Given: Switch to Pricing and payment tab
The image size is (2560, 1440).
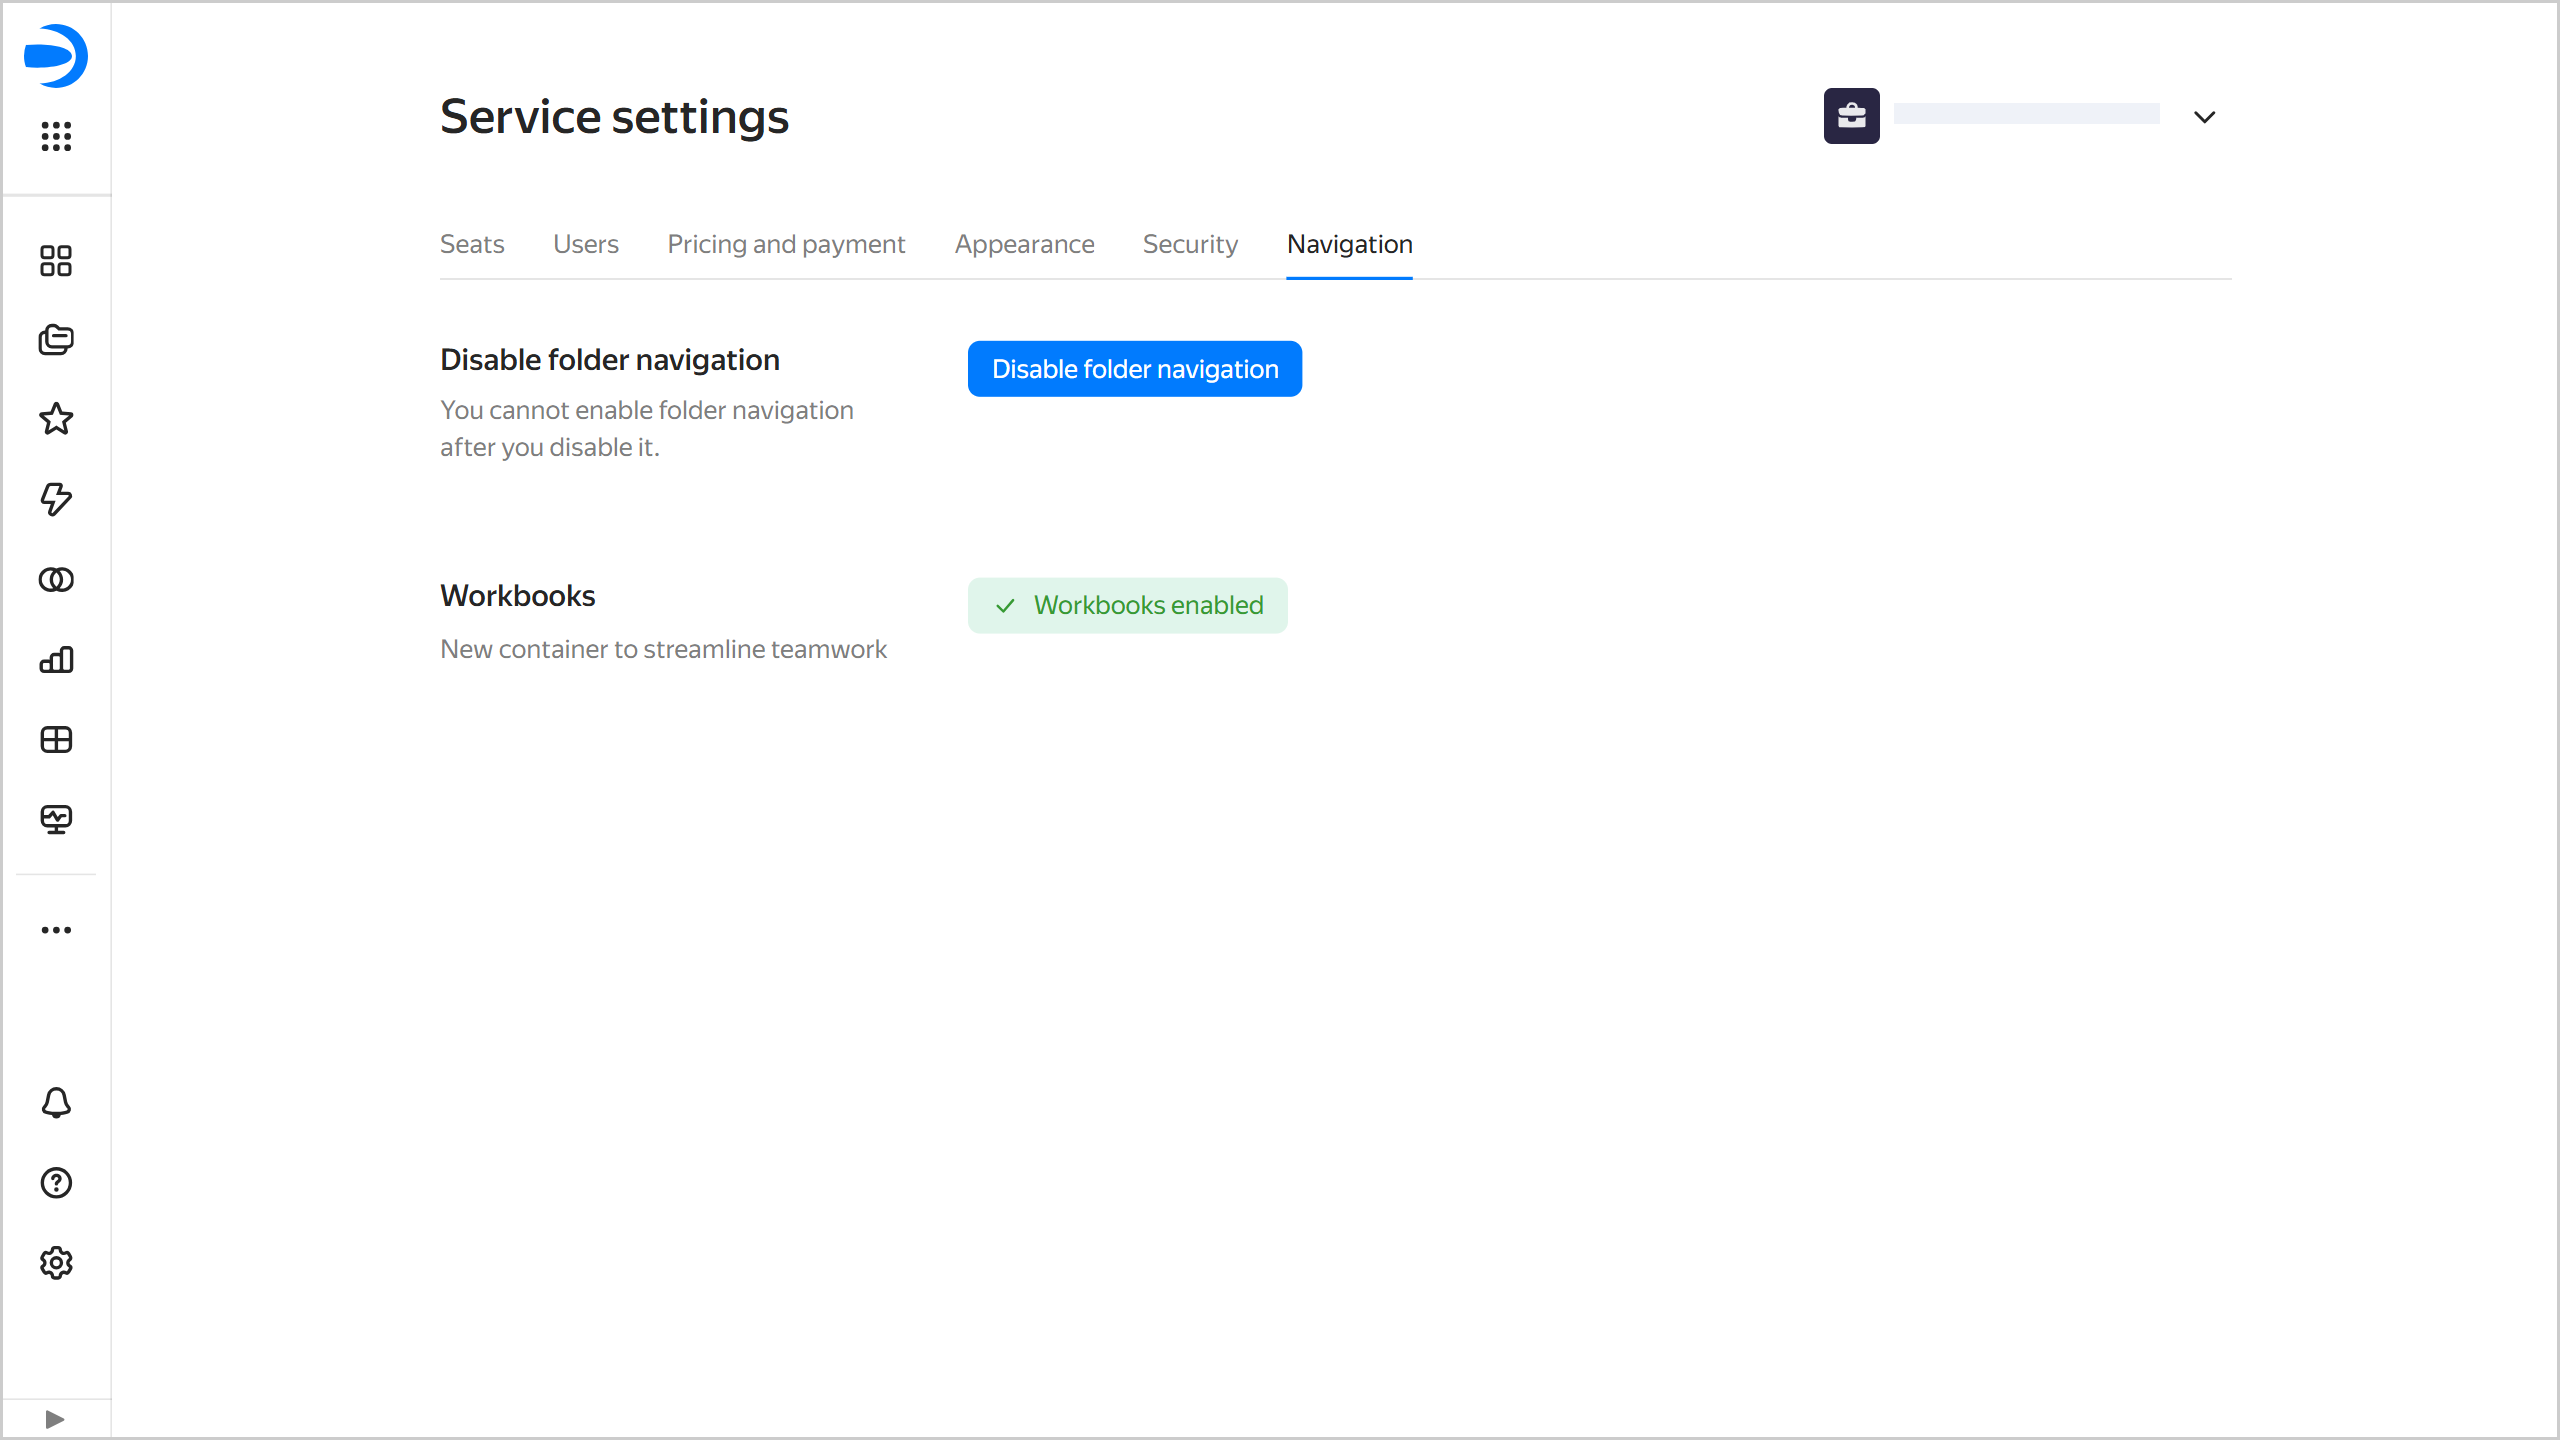Looking at the screenshot, I should [x=786, y=244].
